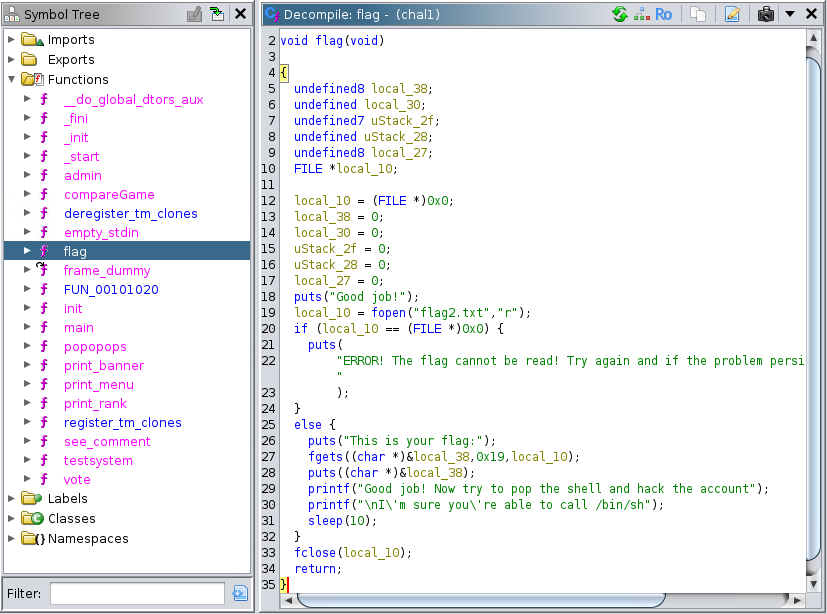Select FUN_00101020 function
The height and width of the screenshot is (614, 827).
[x=111, y=290]
